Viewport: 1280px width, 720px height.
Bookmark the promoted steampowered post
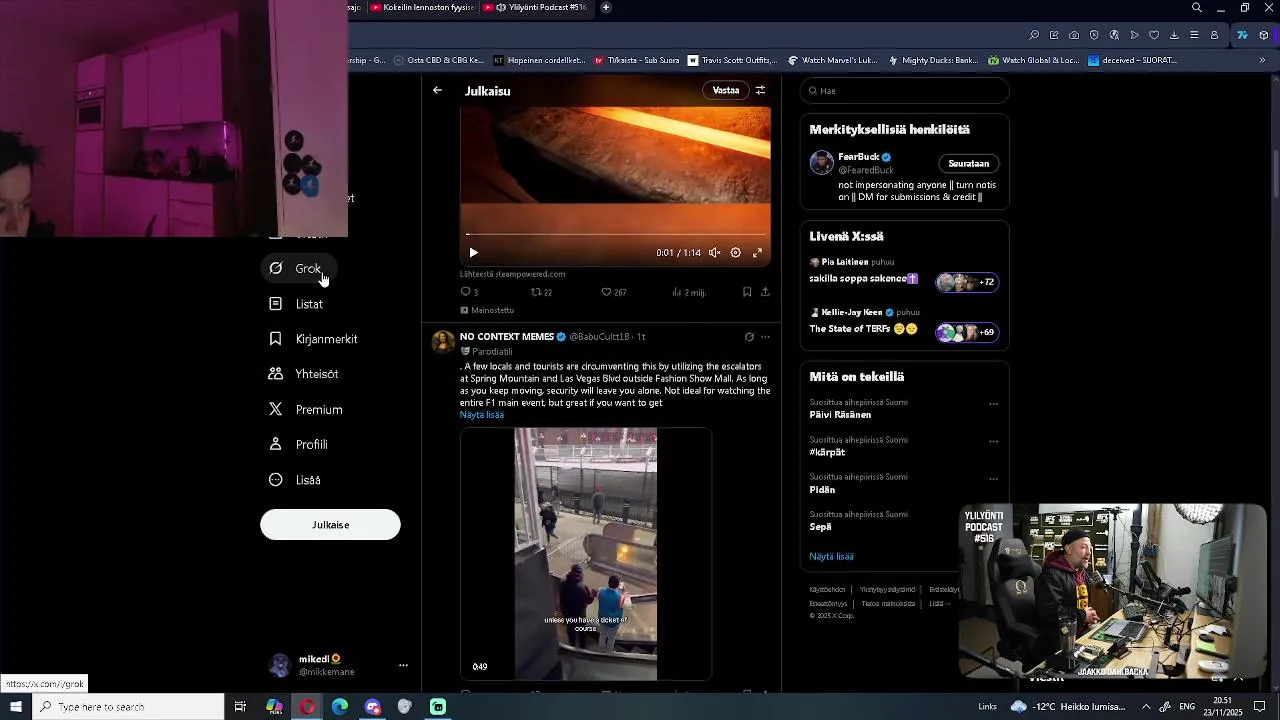(x=747, y=292)
